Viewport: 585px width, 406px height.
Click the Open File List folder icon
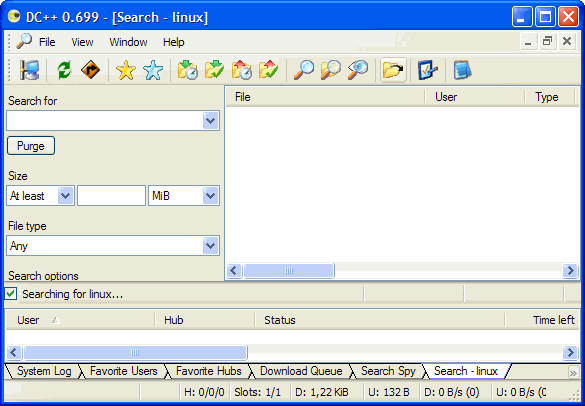point(393,70)
